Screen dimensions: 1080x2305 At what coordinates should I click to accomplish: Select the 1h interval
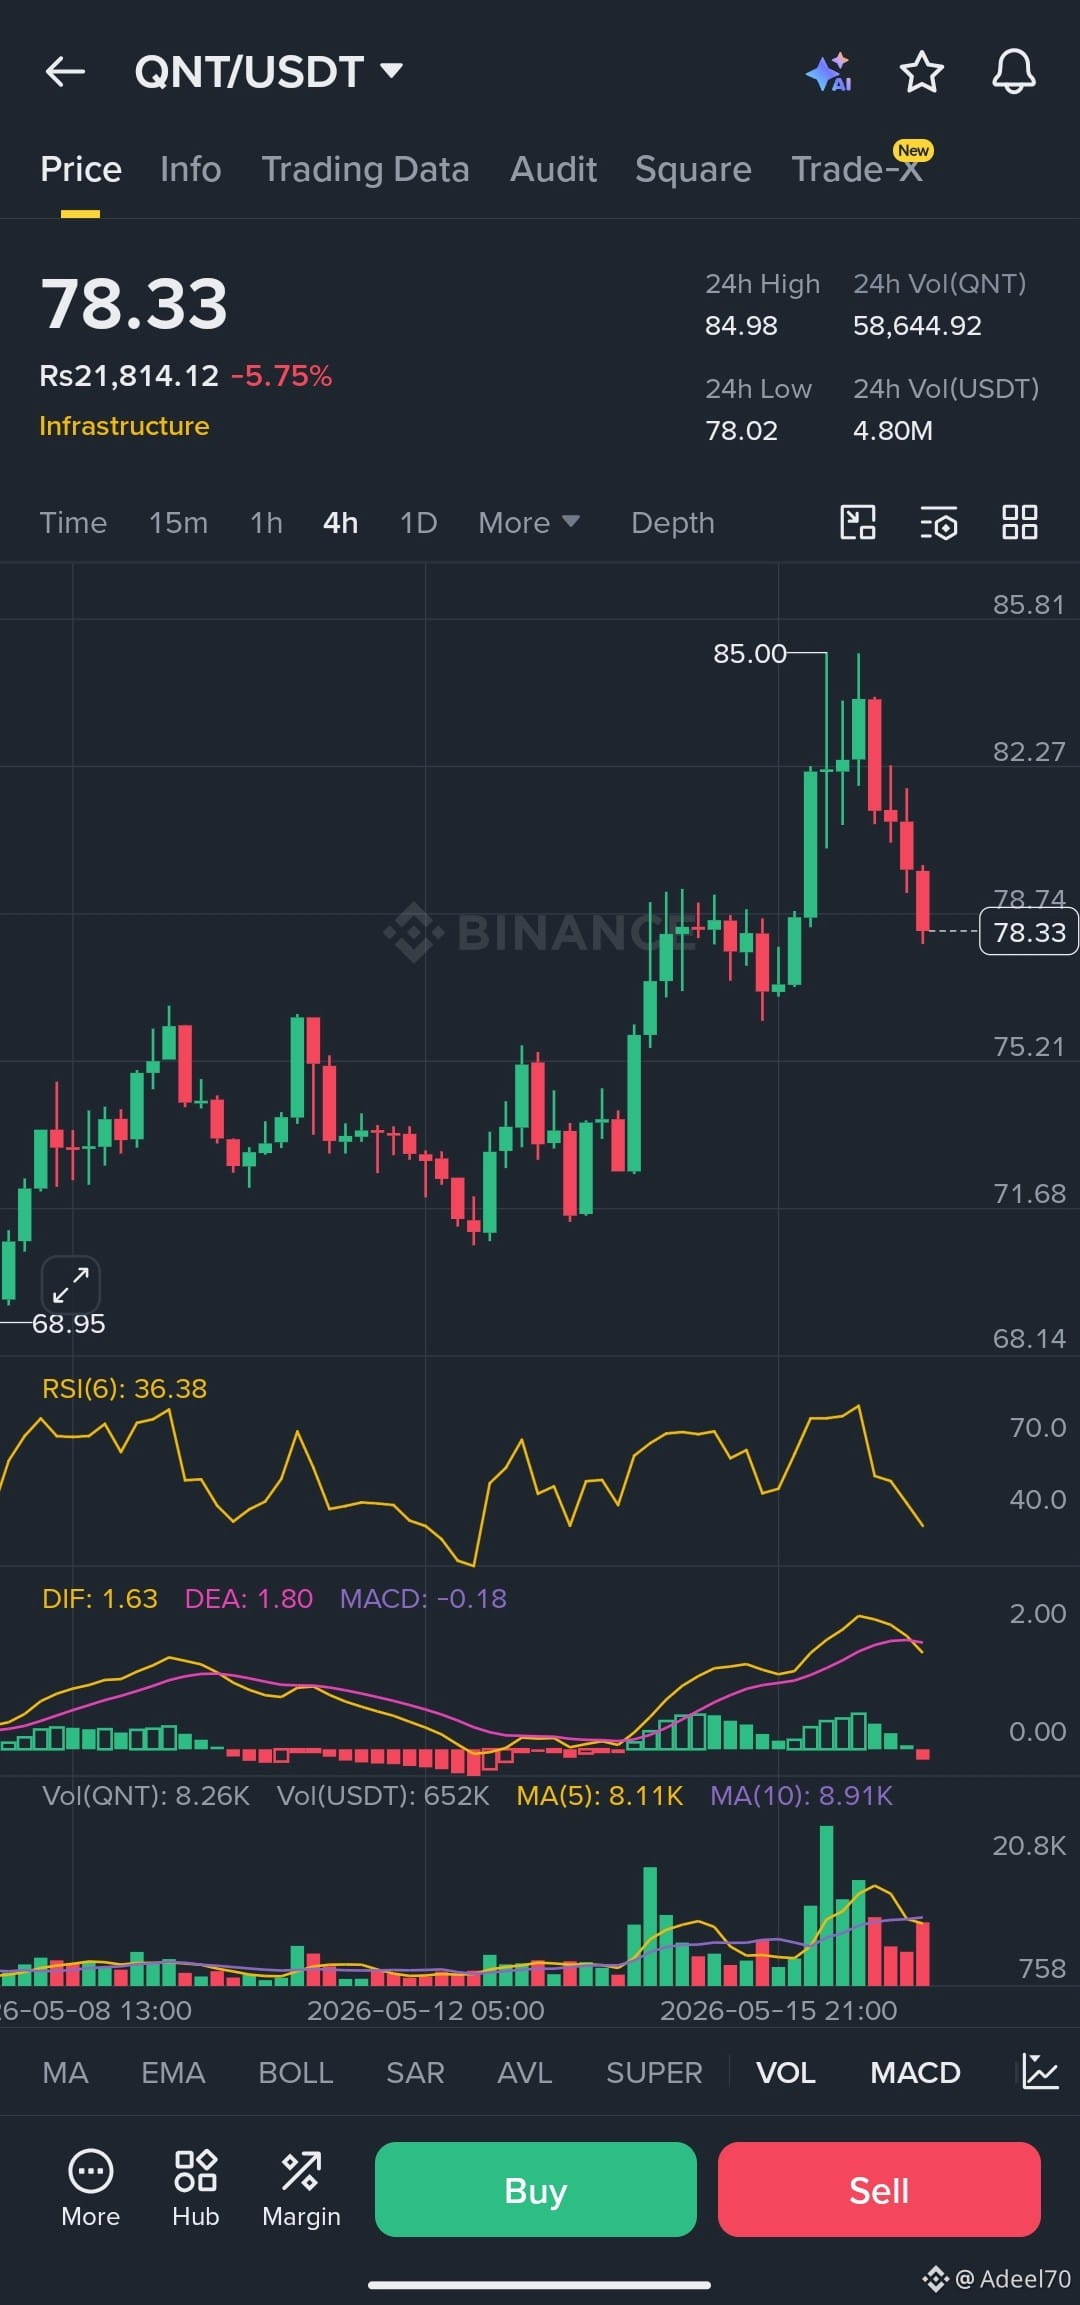266,522
